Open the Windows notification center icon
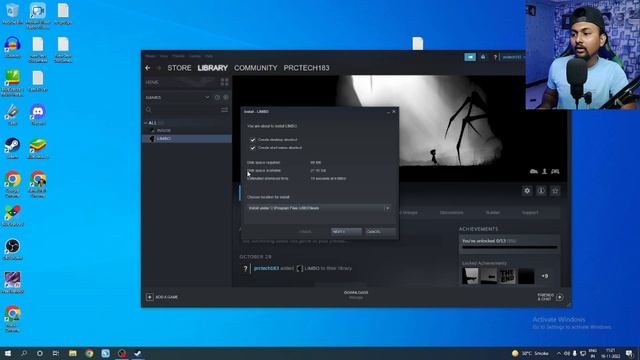The width and height of the screenshot is (640, 360). [629, 353]
